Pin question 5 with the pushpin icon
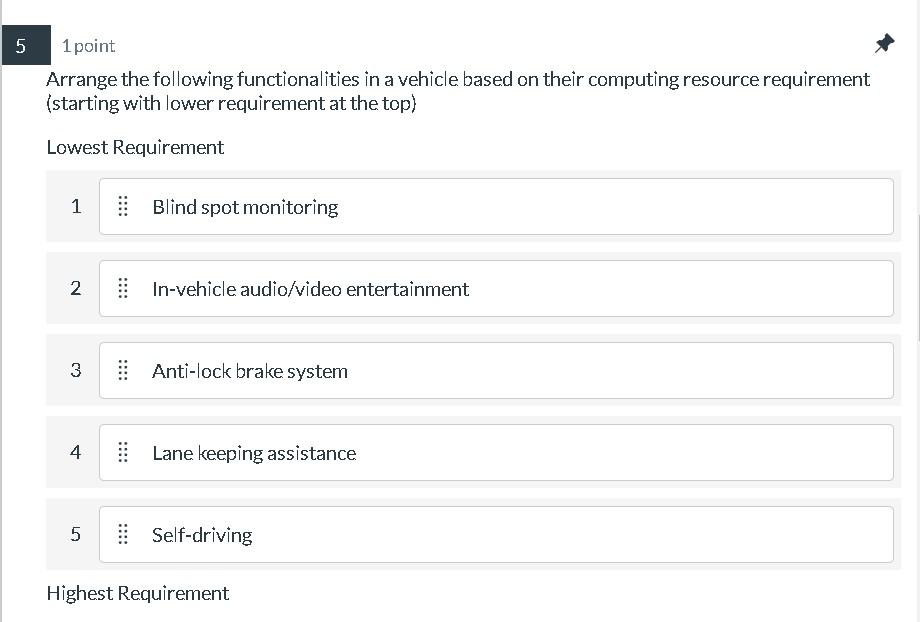Screen dimensions: 920x622 [x=884, y=44]
